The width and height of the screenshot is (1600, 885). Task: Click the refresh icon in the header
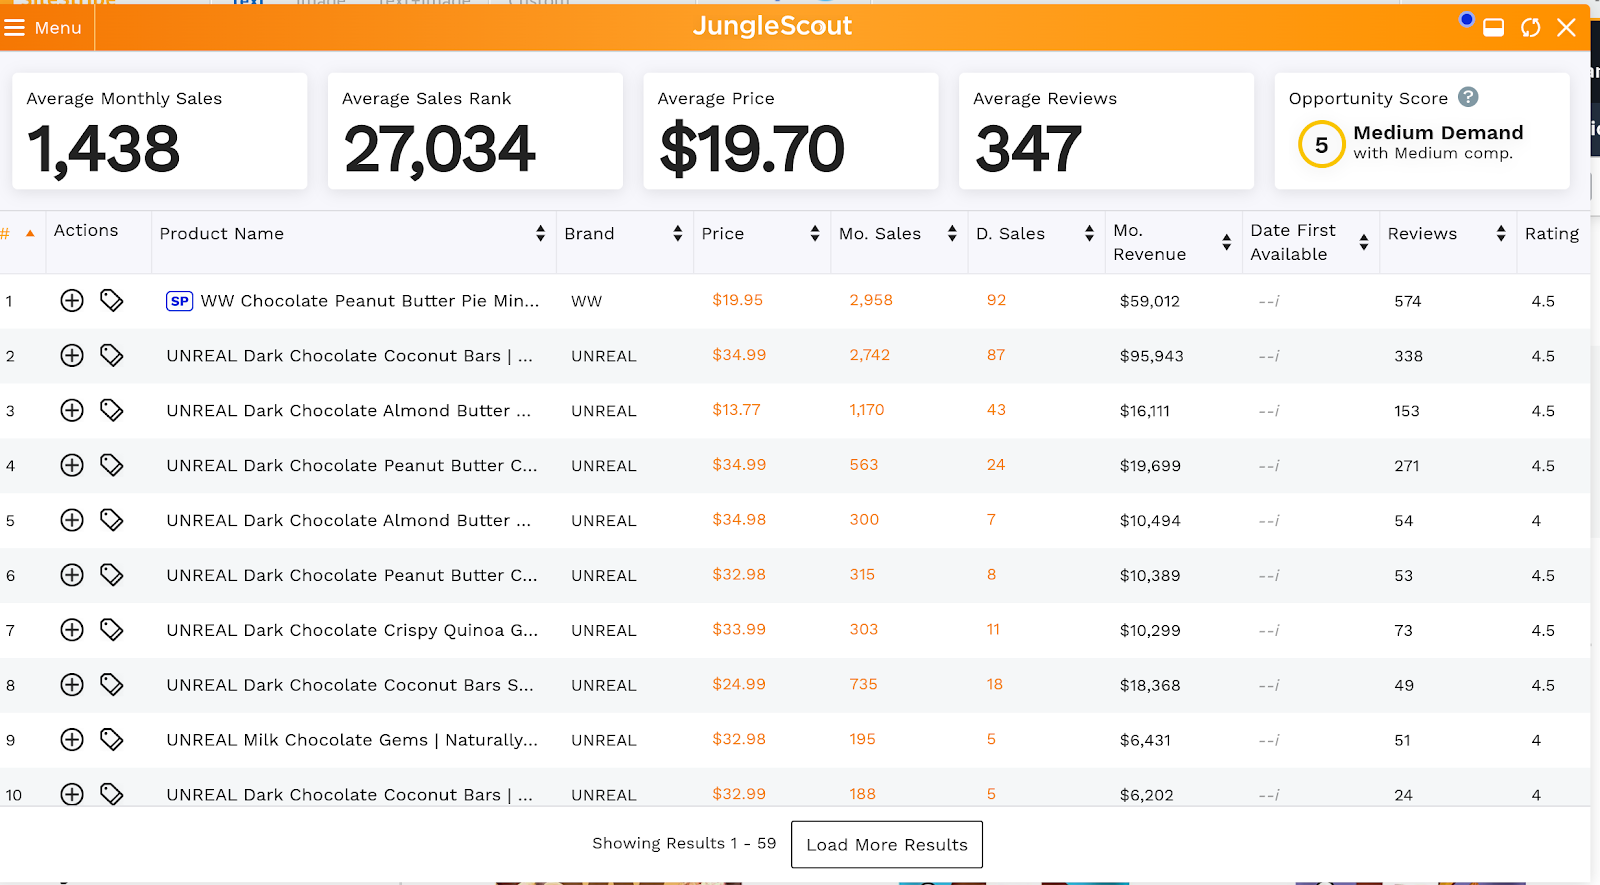[x=1530, y=28]
